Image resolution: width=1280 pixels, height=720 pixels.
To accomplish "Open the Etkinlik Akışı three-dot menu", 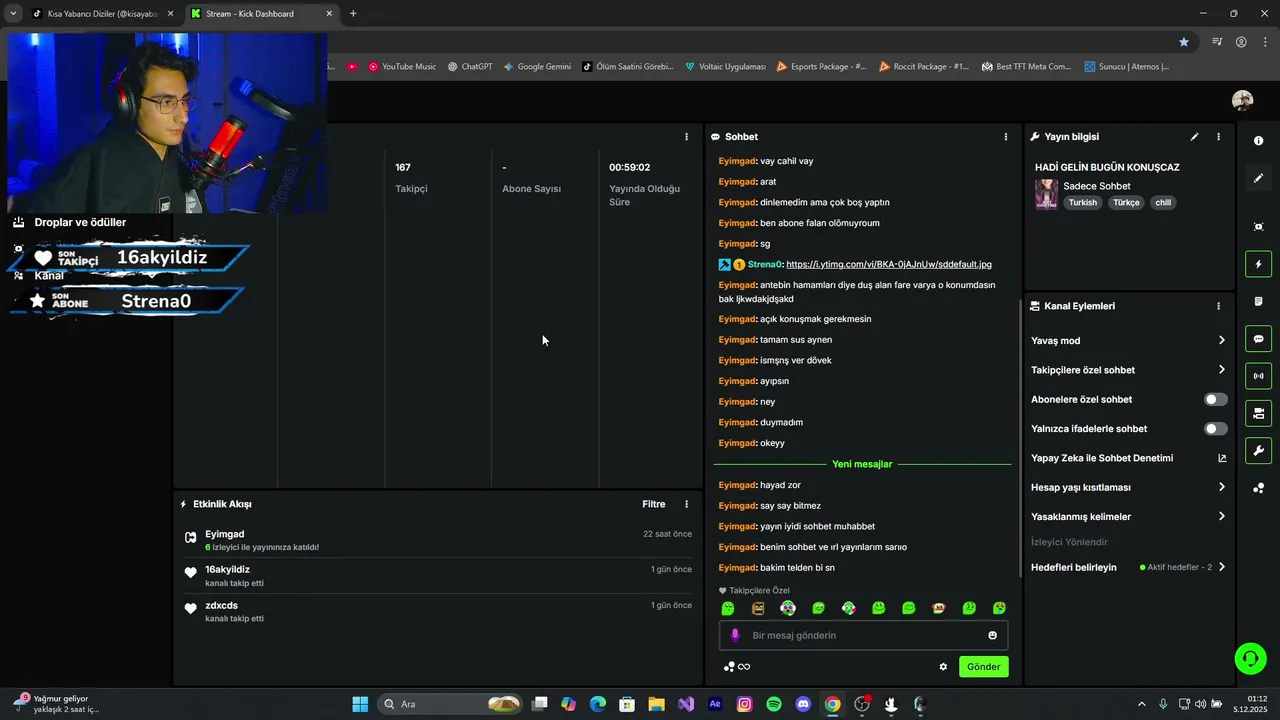I will tap(686, 504).
